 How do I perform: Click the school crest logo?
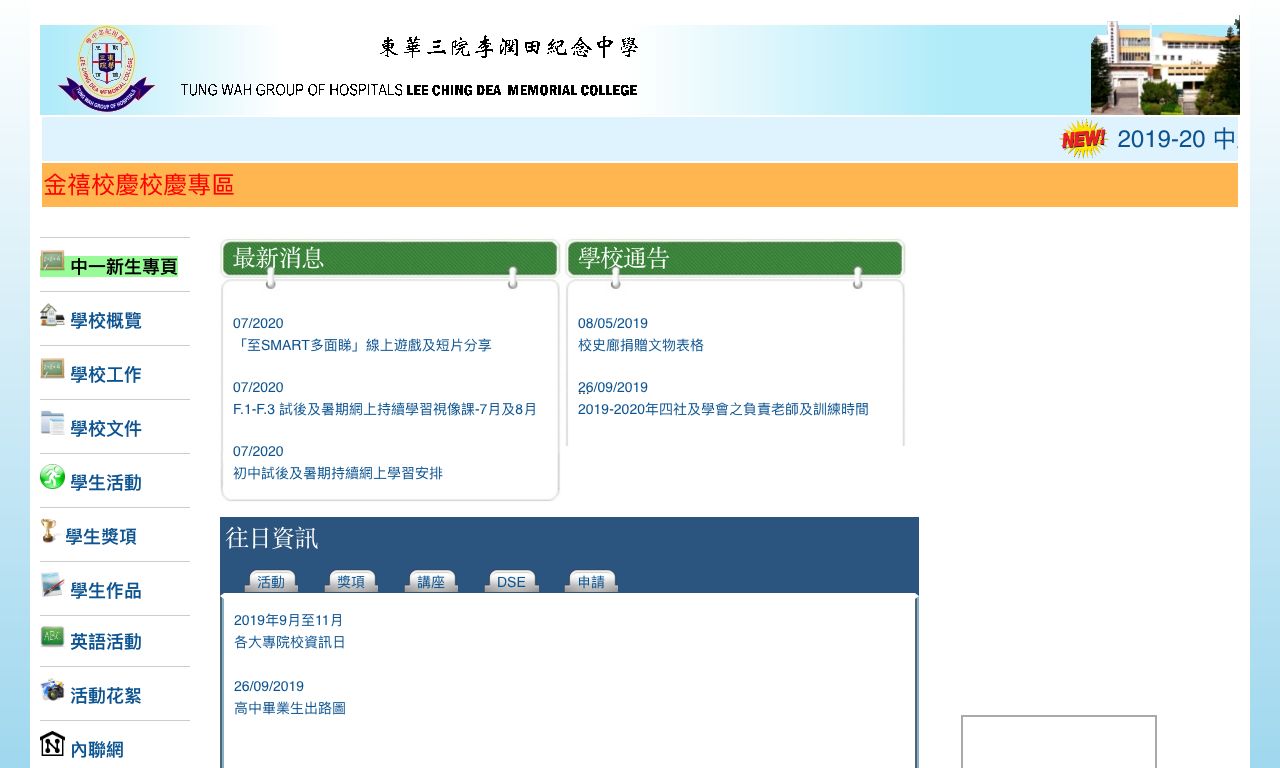click(107, 68)
